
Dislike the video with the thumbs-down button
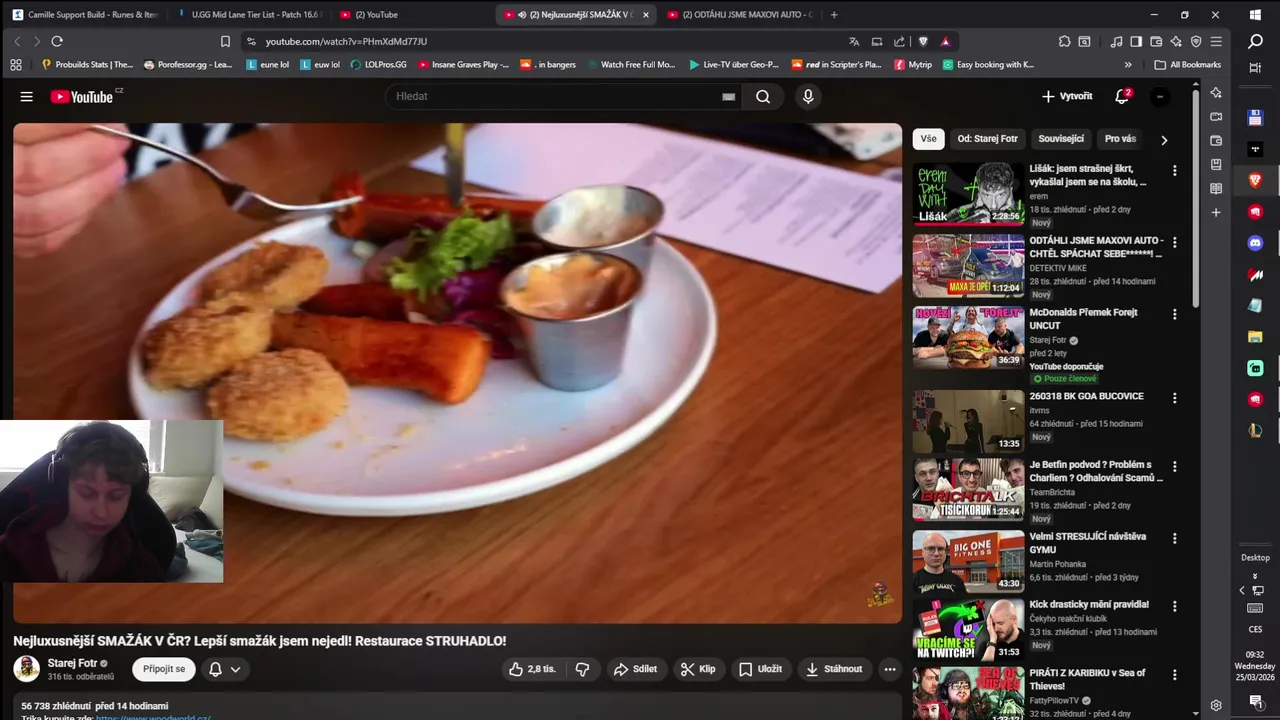click(582, 669)
